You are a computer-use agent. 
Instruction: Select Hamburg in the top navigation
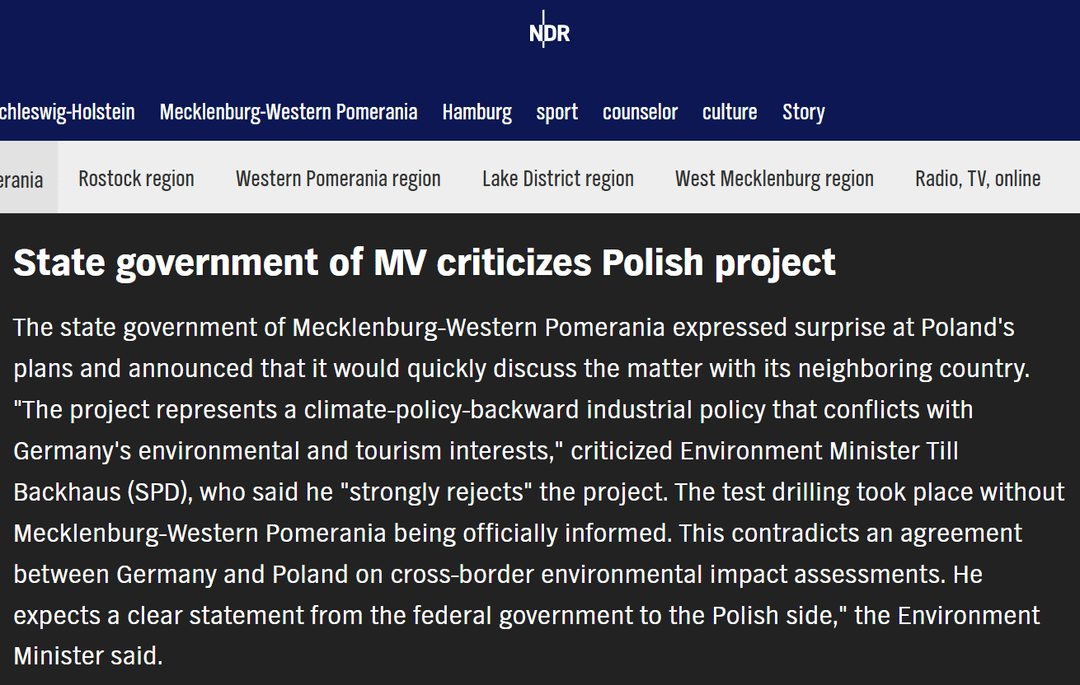477,112
